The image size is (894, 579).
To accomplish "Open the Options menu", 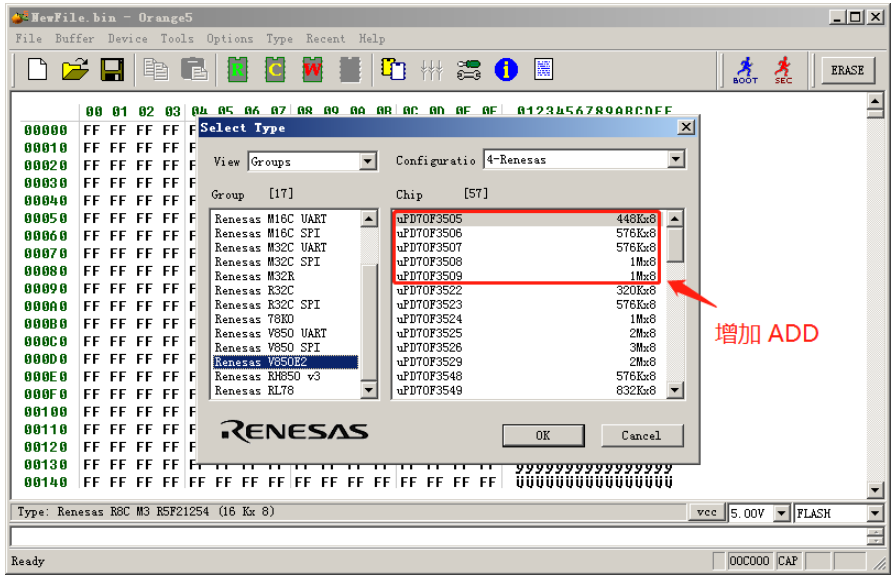I will coord(230,38).
